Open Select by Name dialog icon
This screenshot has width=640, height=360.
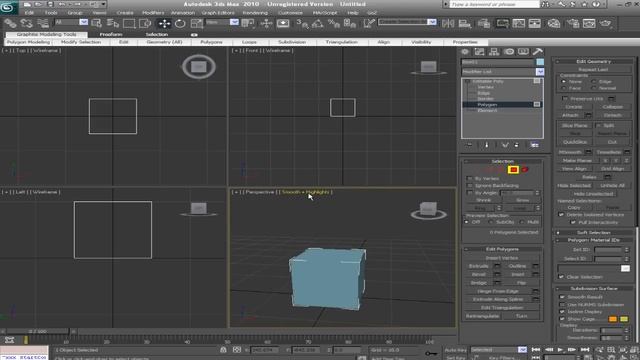[113, 23]
